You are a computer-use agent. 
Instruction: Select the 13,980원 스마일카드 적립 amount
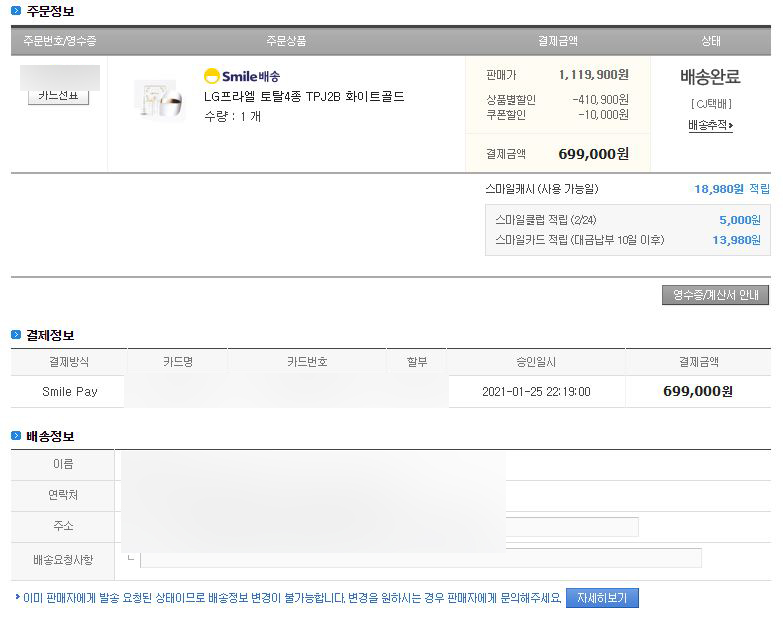(736, 240)
